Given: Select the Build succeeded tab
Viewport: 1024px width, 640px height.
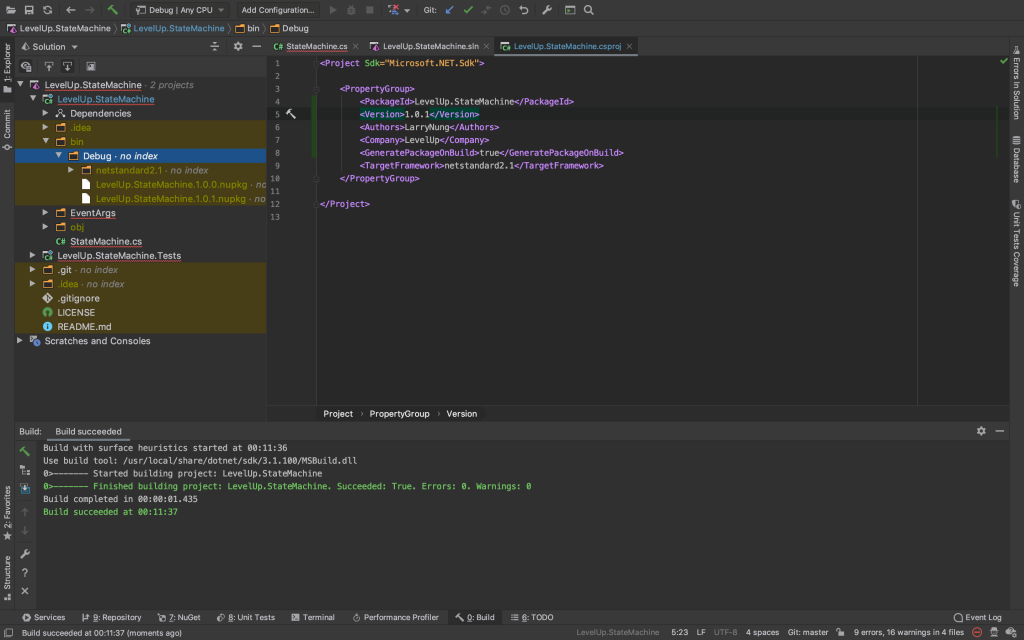Looking at the screenshot, I should point(88,431).
